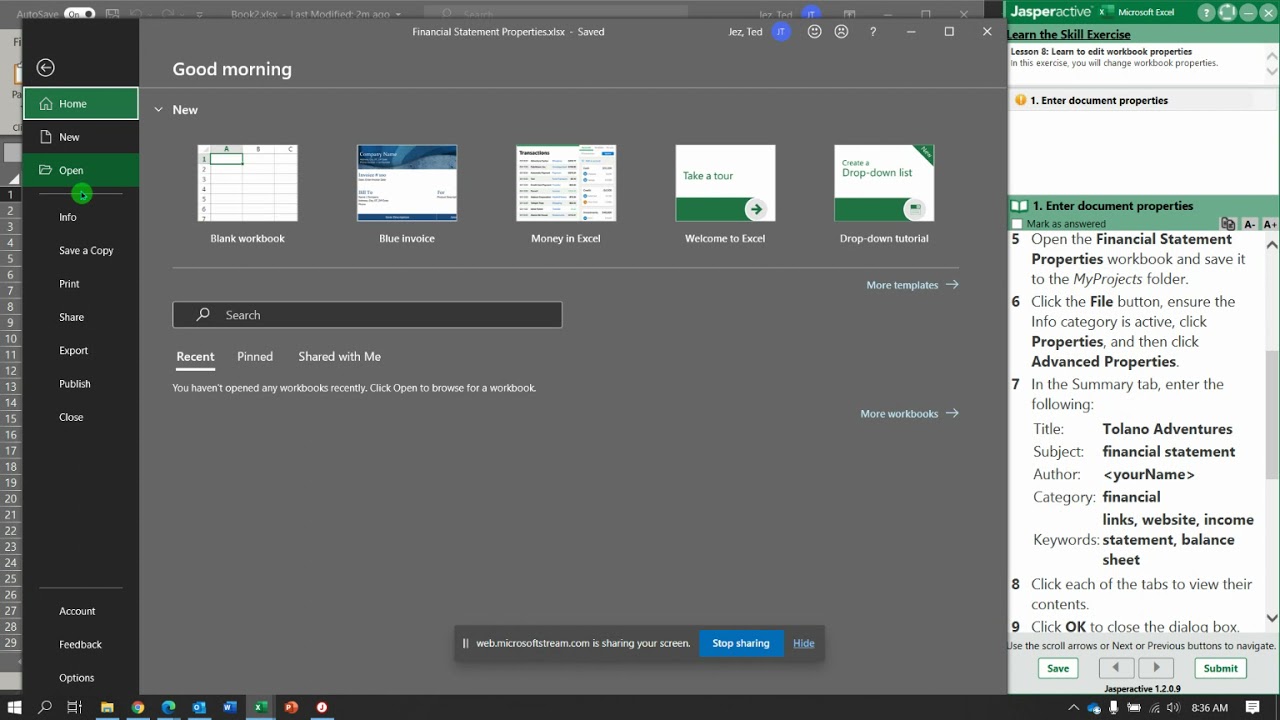1280x720 pixels.
Task: Open Excel help question mark
Action: point(873,32)
